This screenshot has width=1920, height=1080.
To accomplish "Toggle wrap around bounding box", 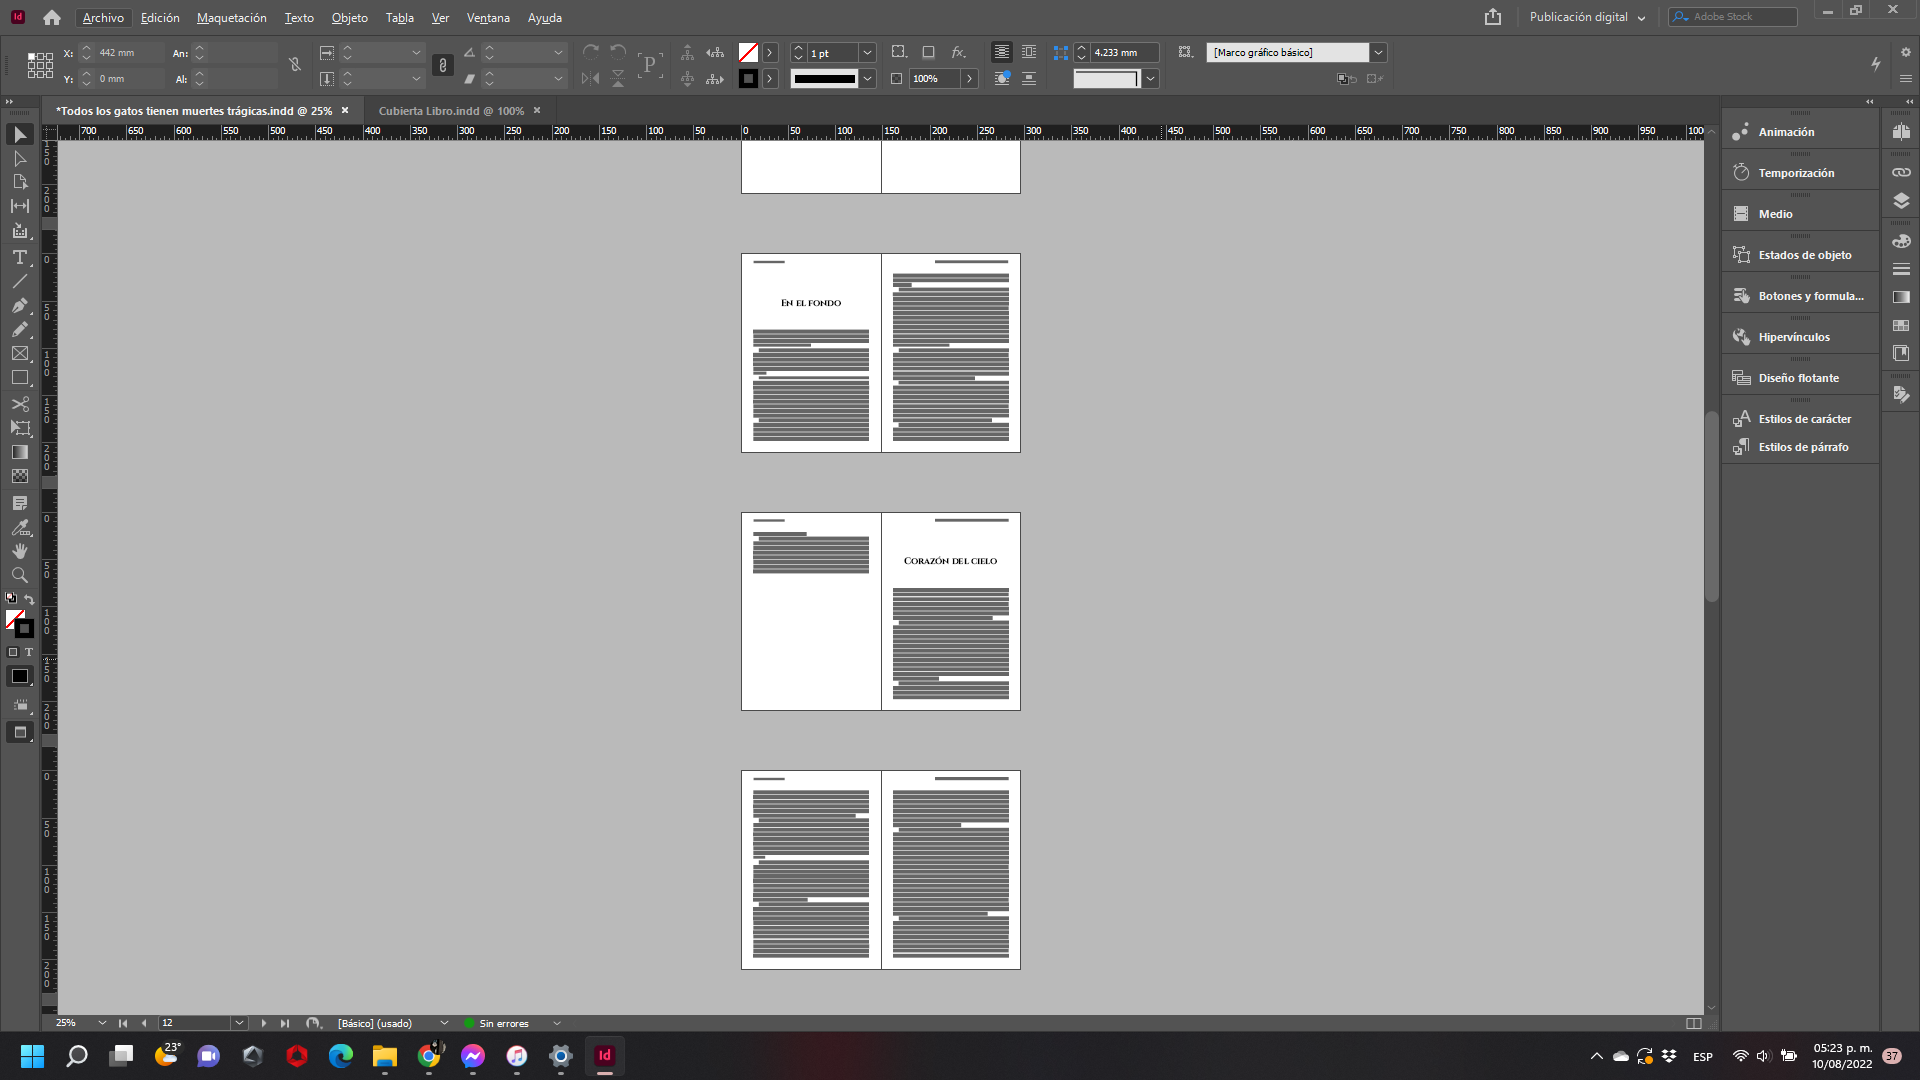I will [x=1029, y=52].
